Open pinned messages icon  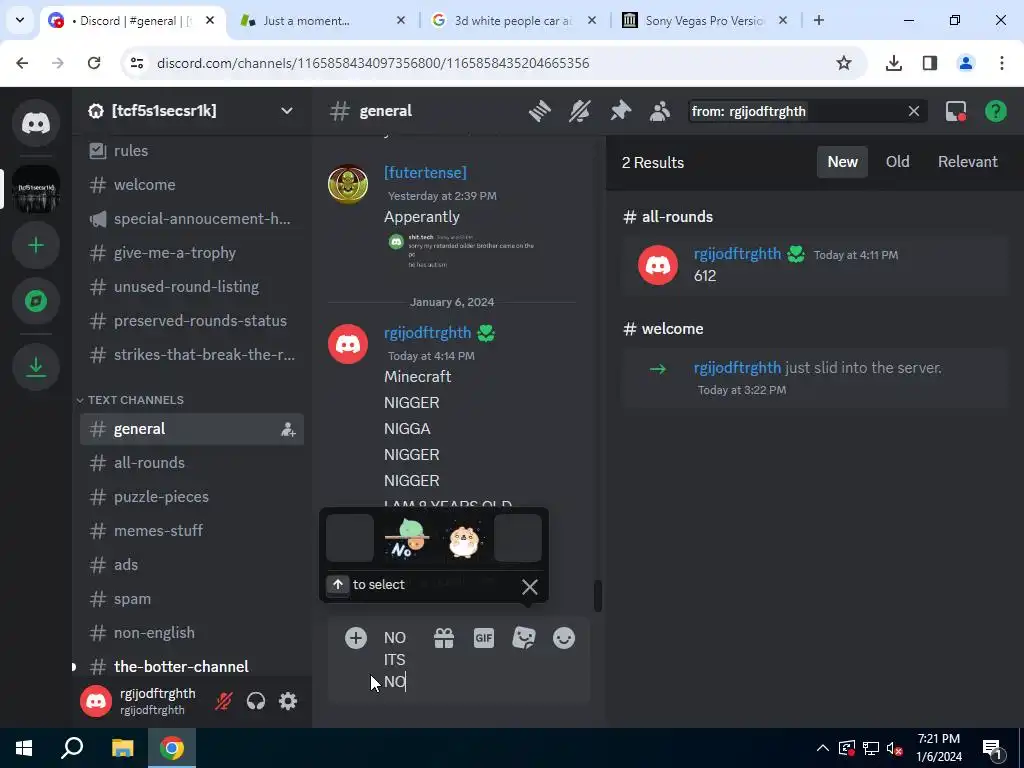[620, 111]
